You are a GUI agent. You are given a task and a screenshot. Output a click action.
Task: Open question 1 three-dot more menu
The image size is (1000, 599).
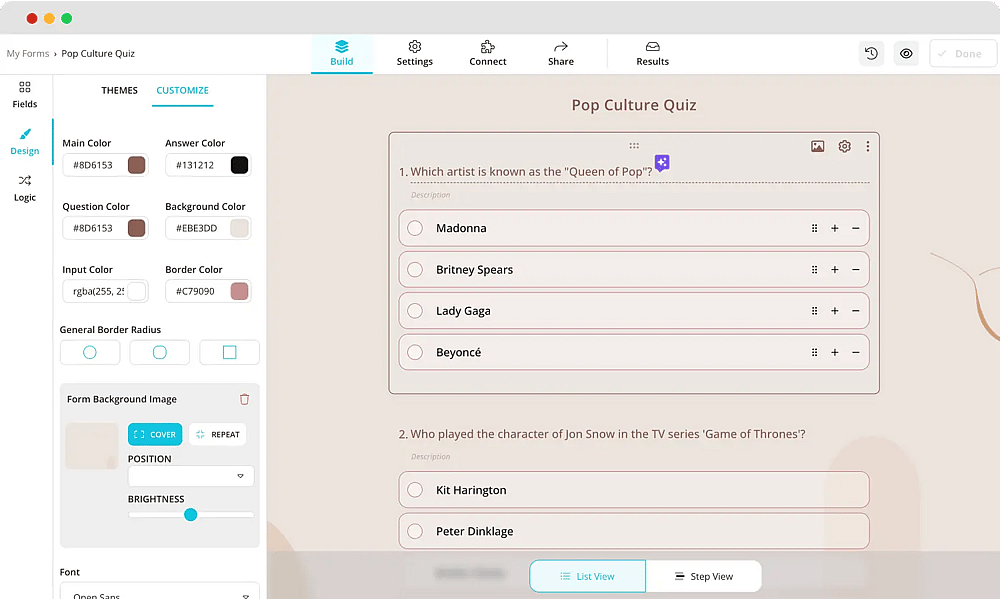point(867,146)
